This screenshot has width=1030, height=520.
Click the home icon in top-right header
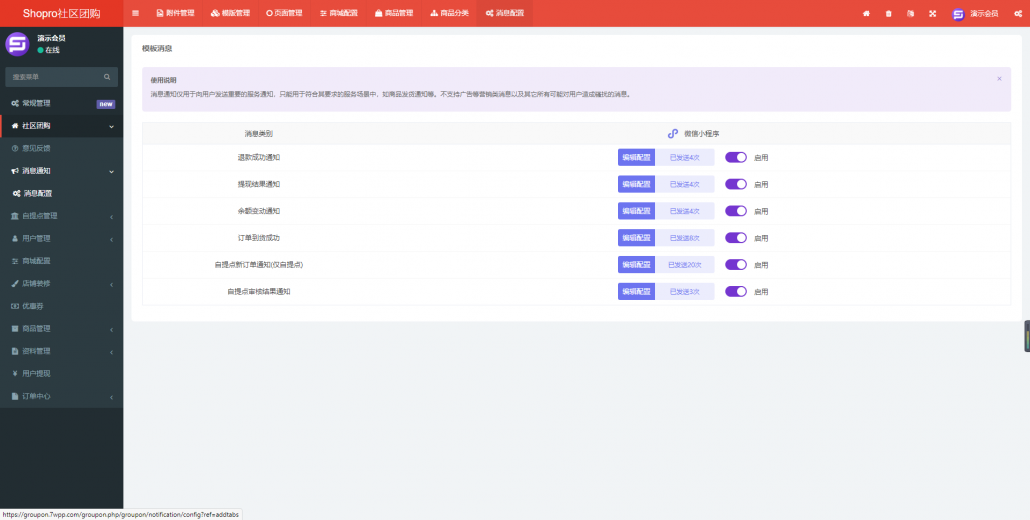[x=866, y=14]
